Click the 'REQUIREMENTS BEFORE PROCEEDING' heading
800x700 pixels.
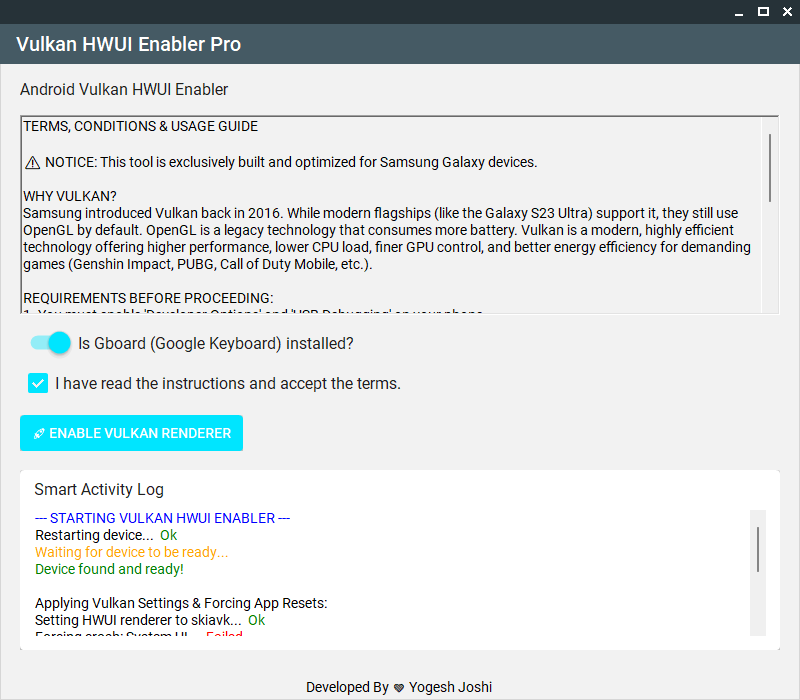coord(148,298)
